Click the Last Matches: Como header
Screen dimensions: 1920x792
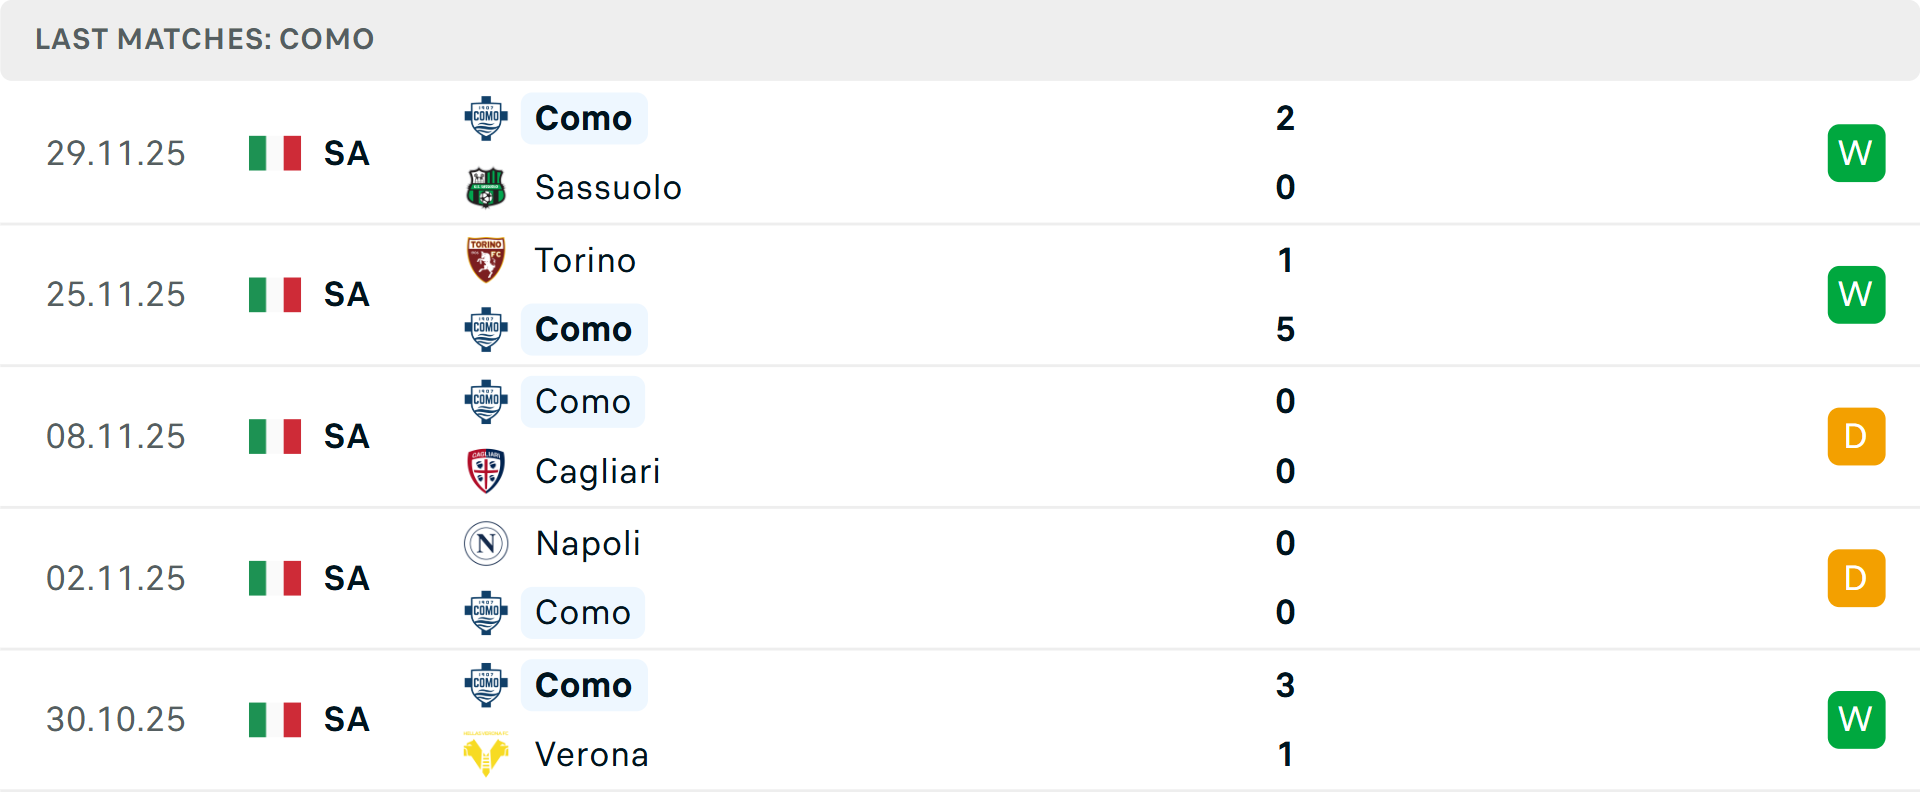[x=204, y=39]
